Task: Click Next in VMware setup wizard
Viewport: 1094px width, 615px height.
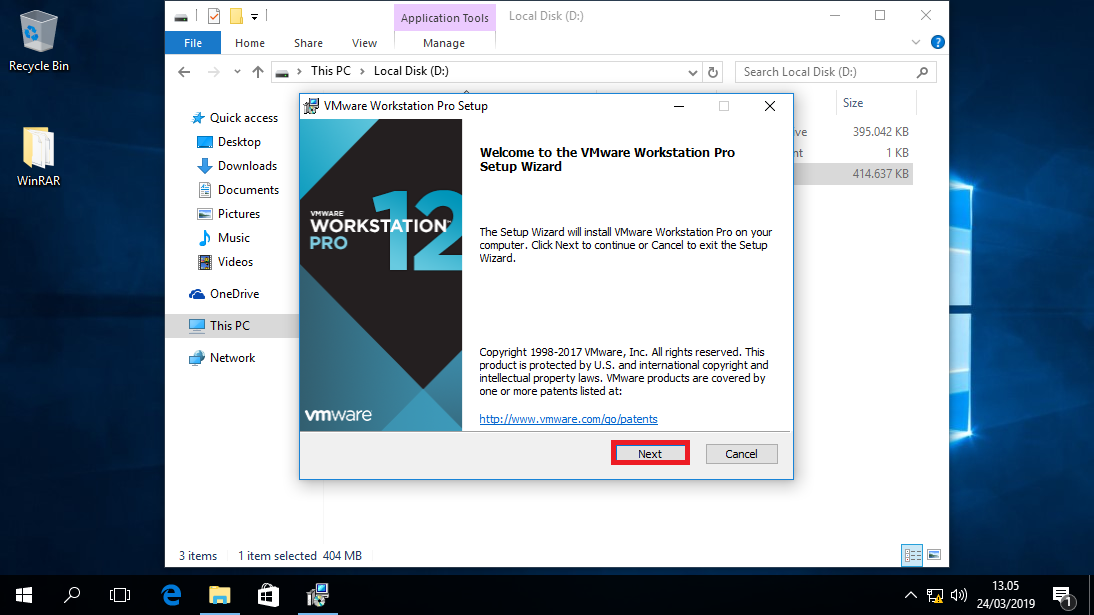Action: click(x=650, y=454)
